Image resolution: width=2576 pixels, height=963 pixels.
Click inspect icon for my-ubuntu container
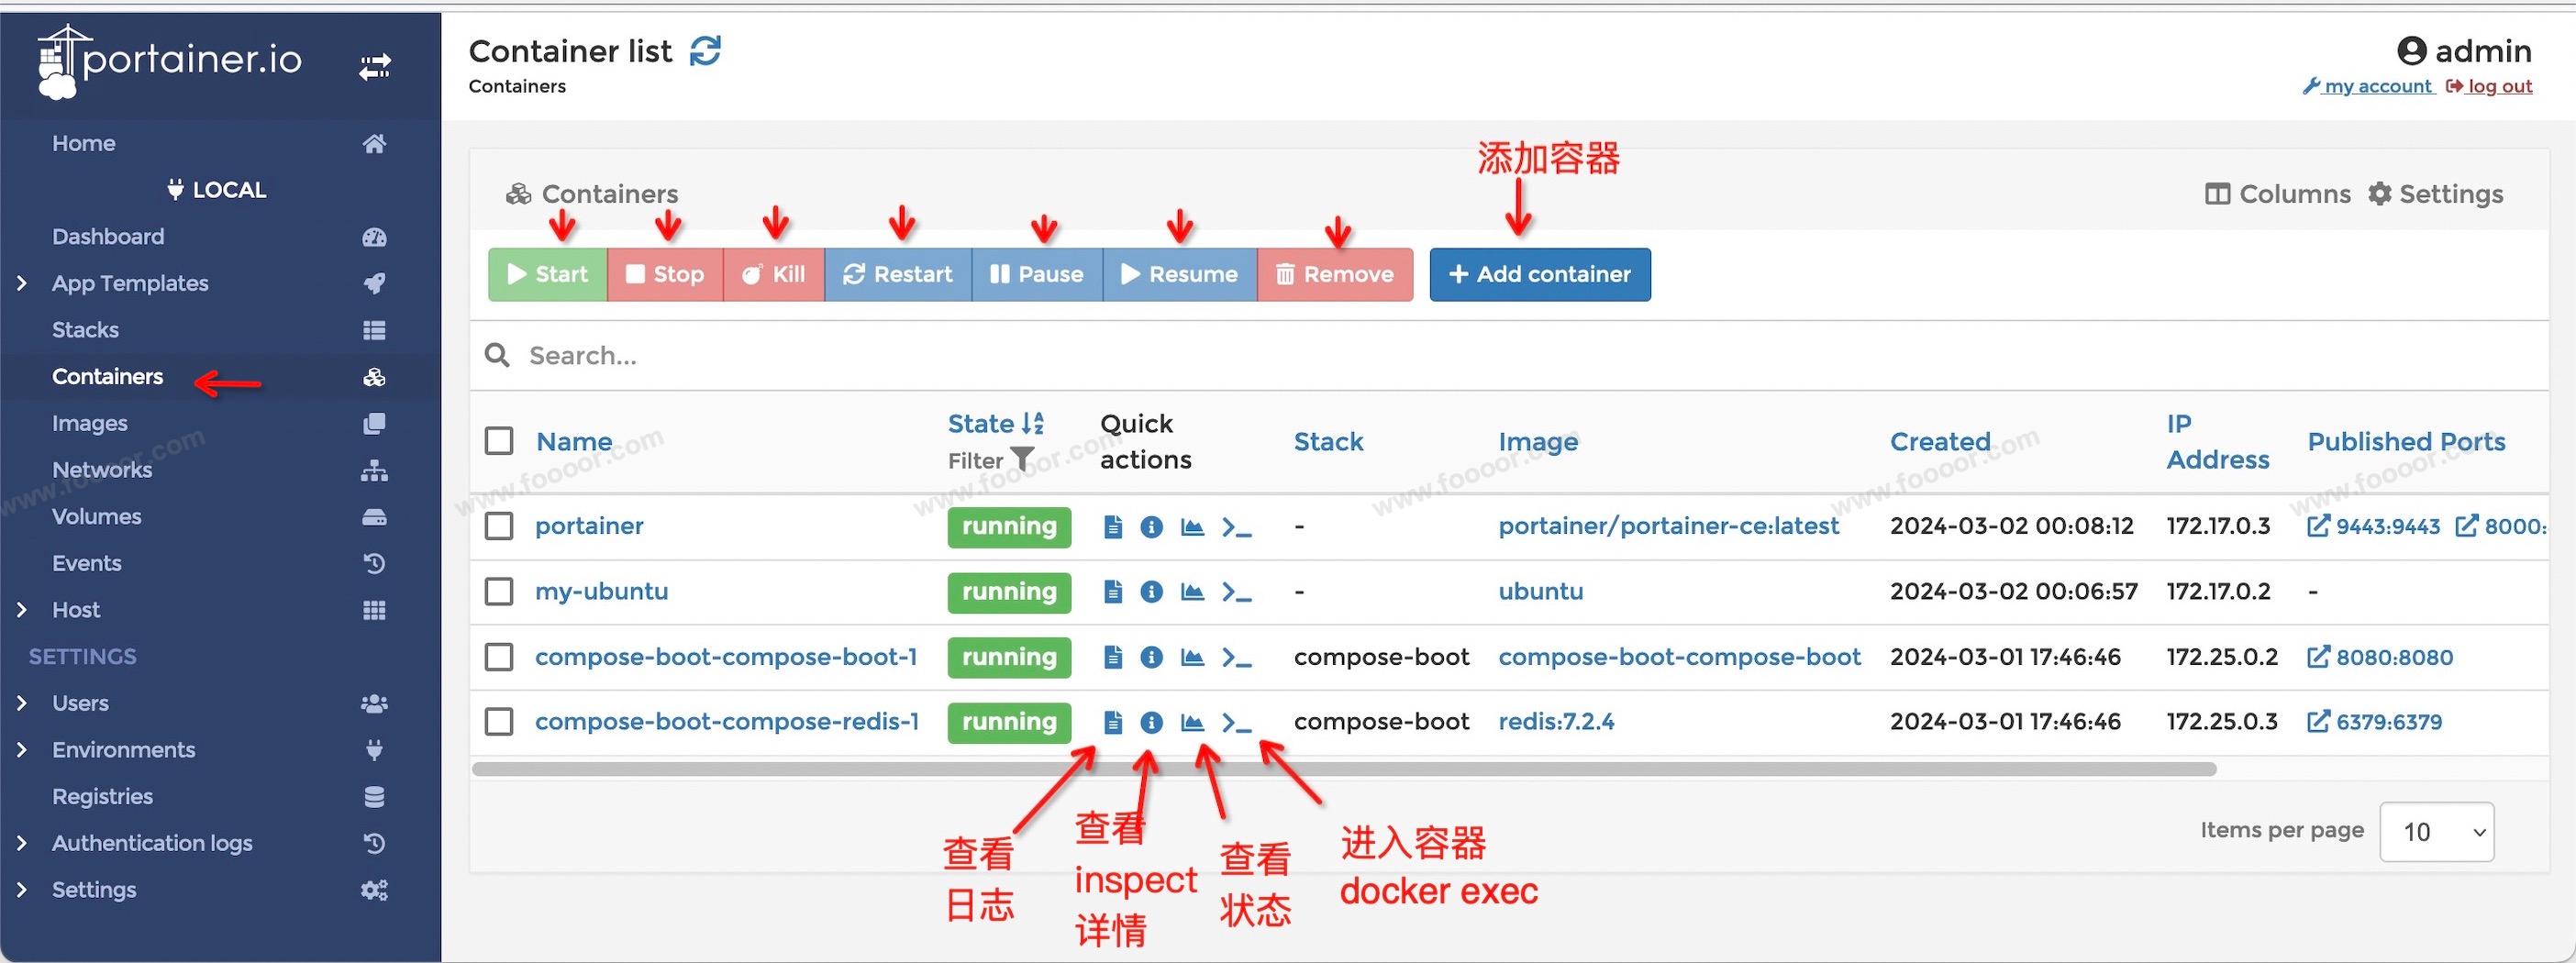(x=1151, y=592)
